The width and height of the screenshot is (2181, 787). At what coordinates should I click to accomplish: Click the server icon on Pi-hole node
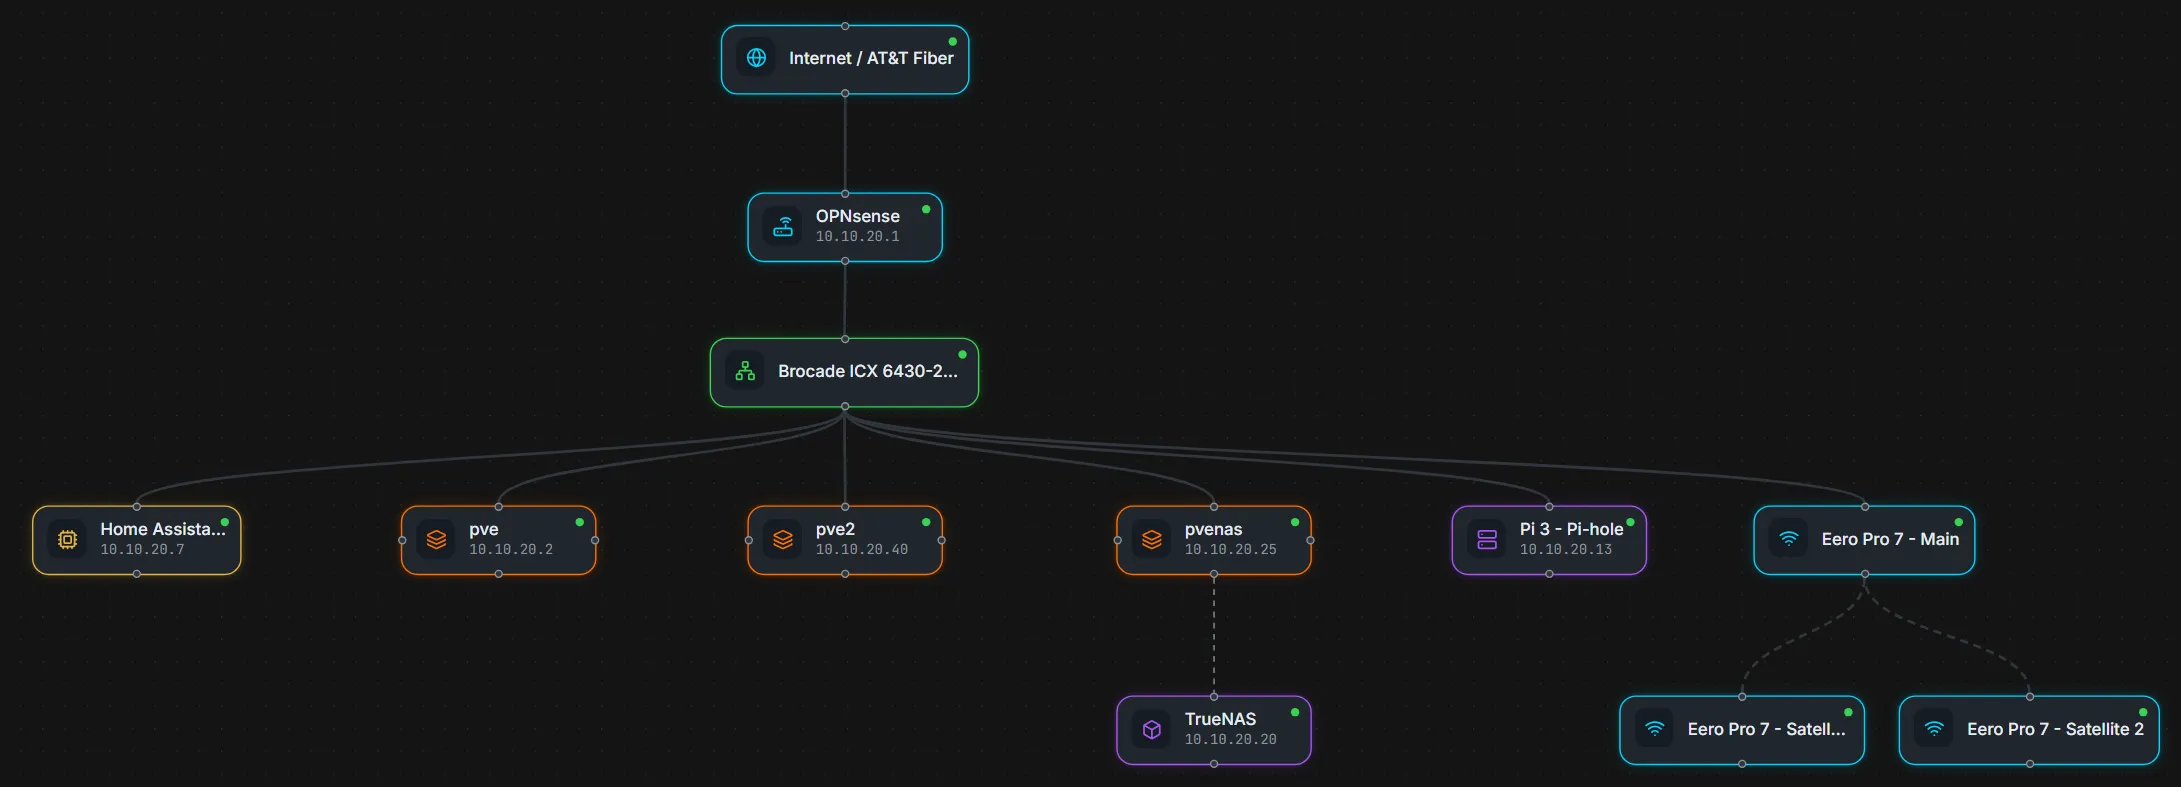1487,540
